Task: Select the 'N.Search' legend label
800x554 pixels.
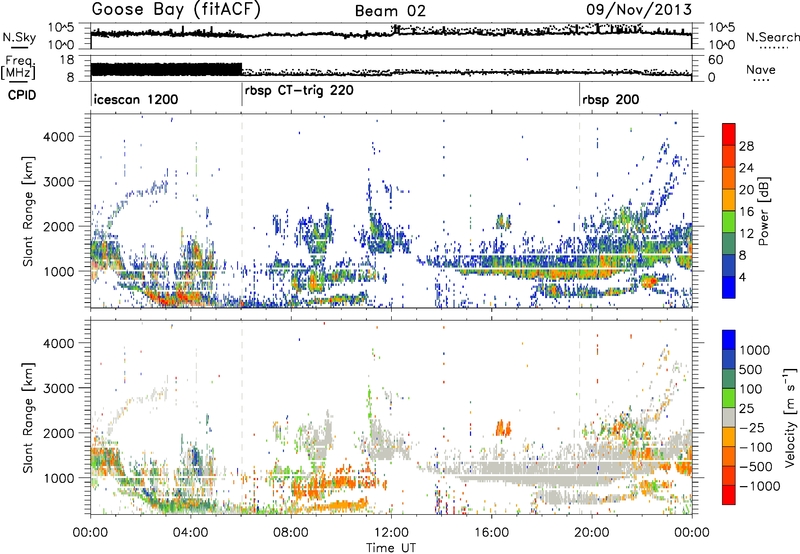Action: pyautogui.click(x=772, y=37)
